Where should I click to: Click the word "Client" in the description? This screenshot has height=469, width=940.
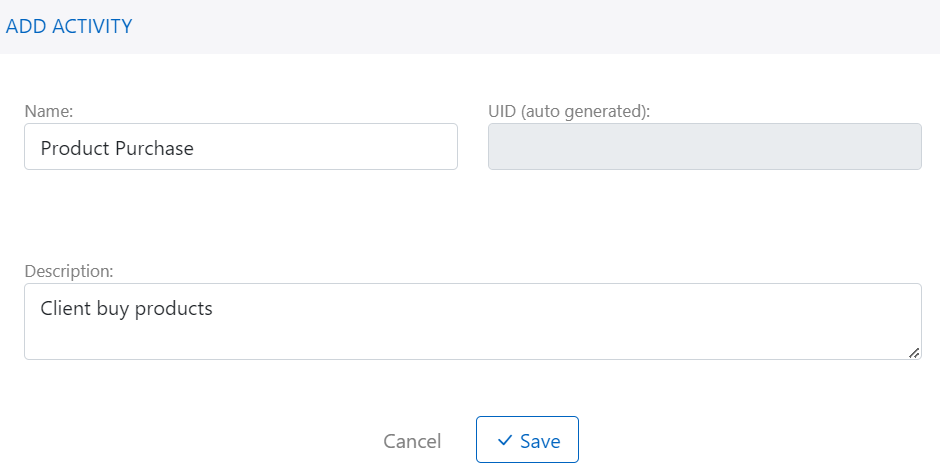[66, 308]
